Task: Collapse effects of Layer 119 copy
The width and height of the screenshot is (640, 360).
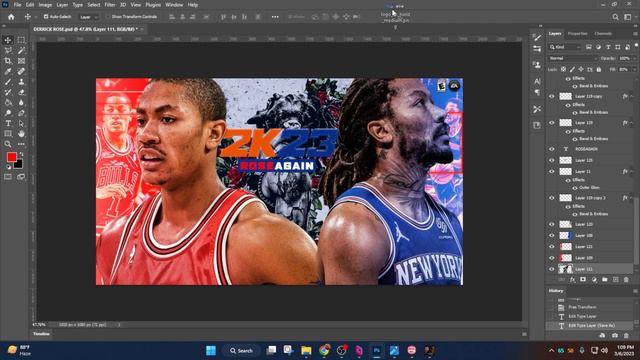Action: 631,96
